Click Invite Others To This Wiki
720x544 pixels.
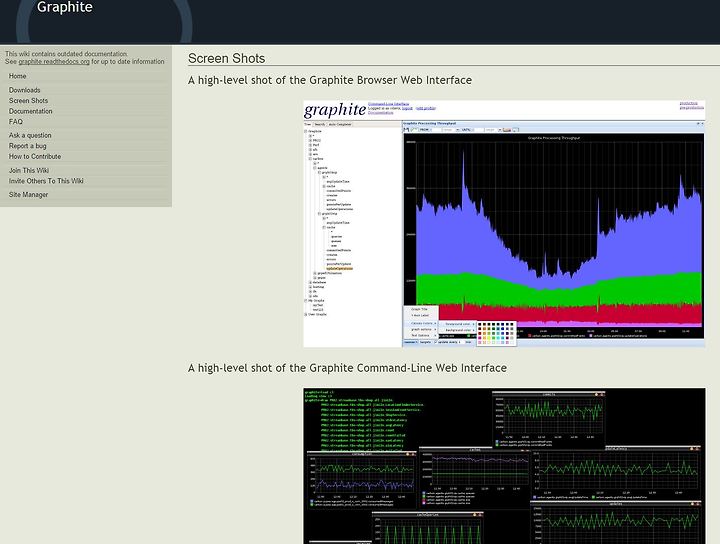[46, 181]
